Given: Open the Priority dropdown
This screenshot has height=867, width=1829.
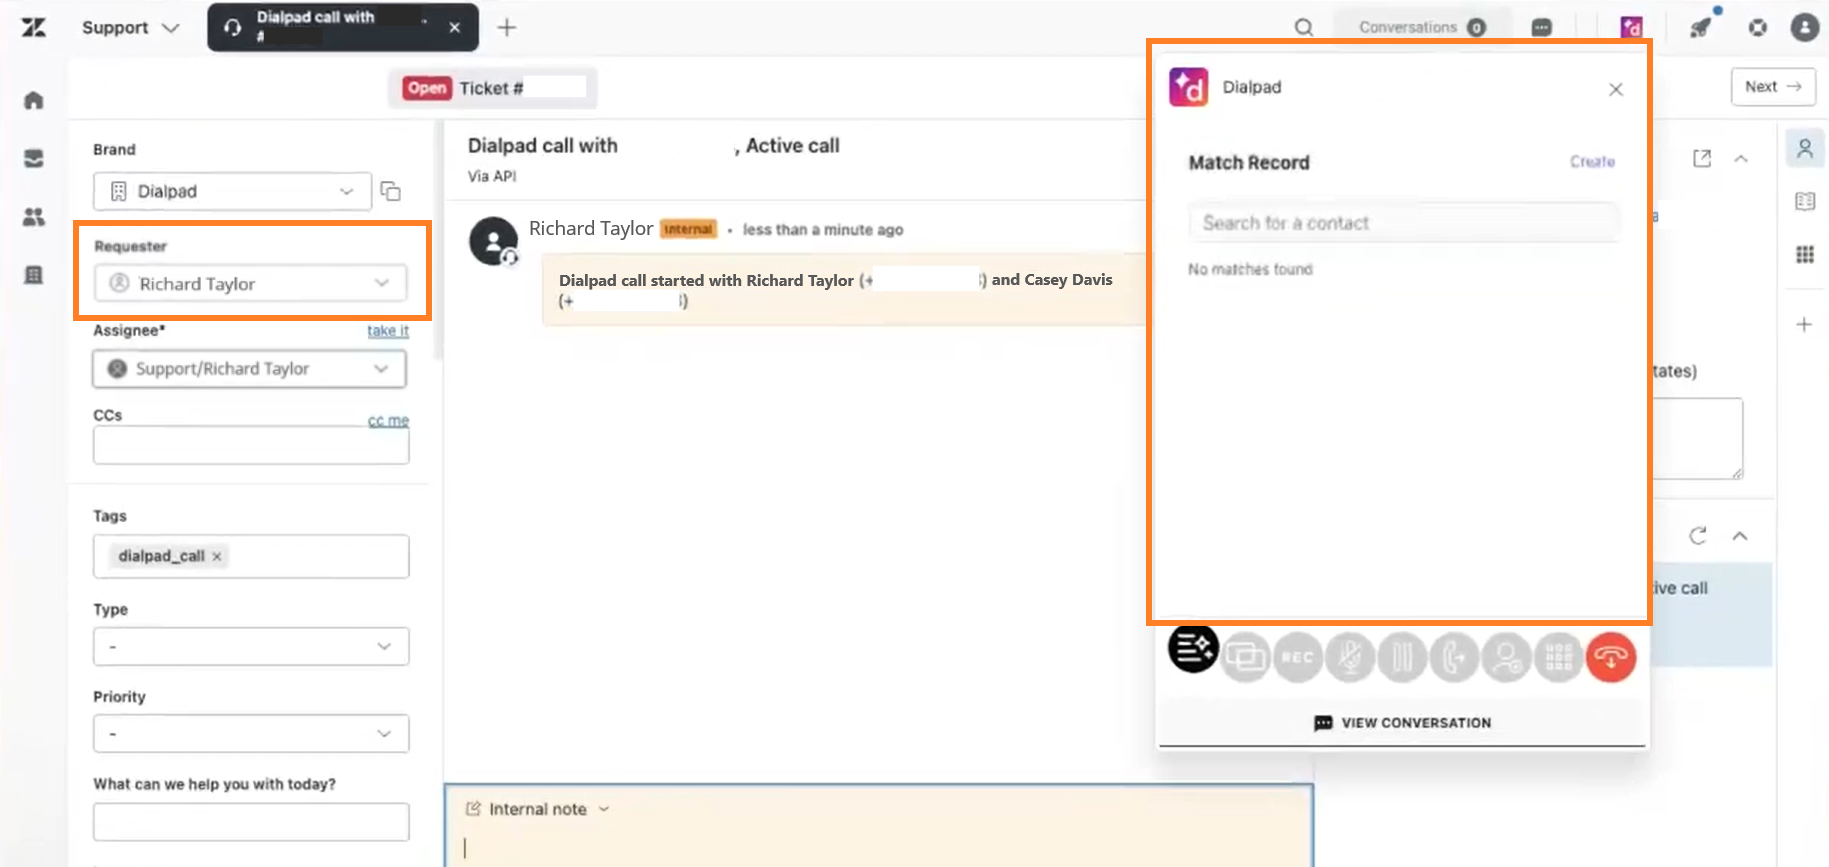Looking at the screenshot, I should (x=251, y=733).
